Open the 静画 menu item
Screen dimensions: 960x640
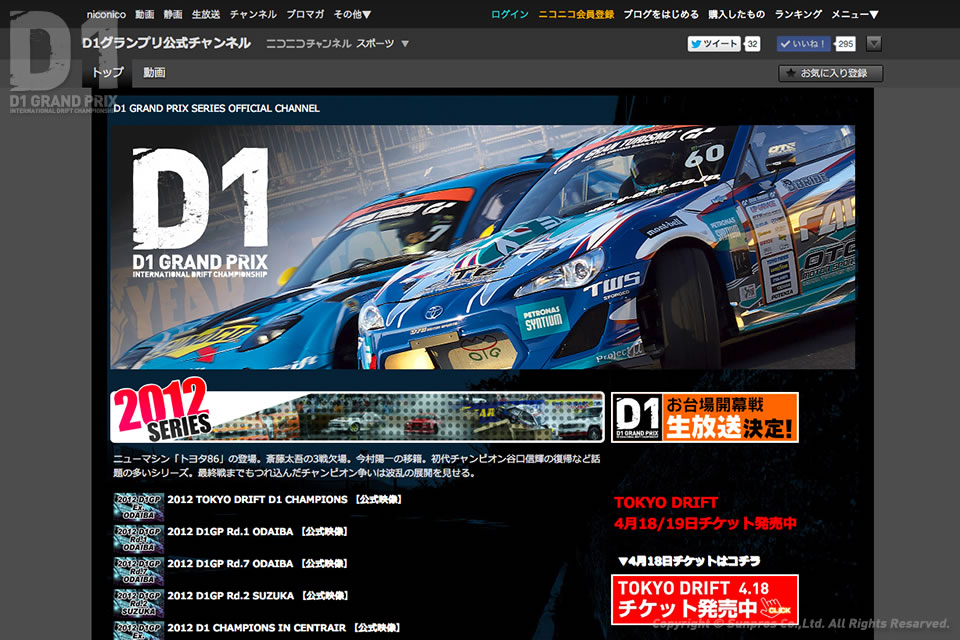click(173, 14)
